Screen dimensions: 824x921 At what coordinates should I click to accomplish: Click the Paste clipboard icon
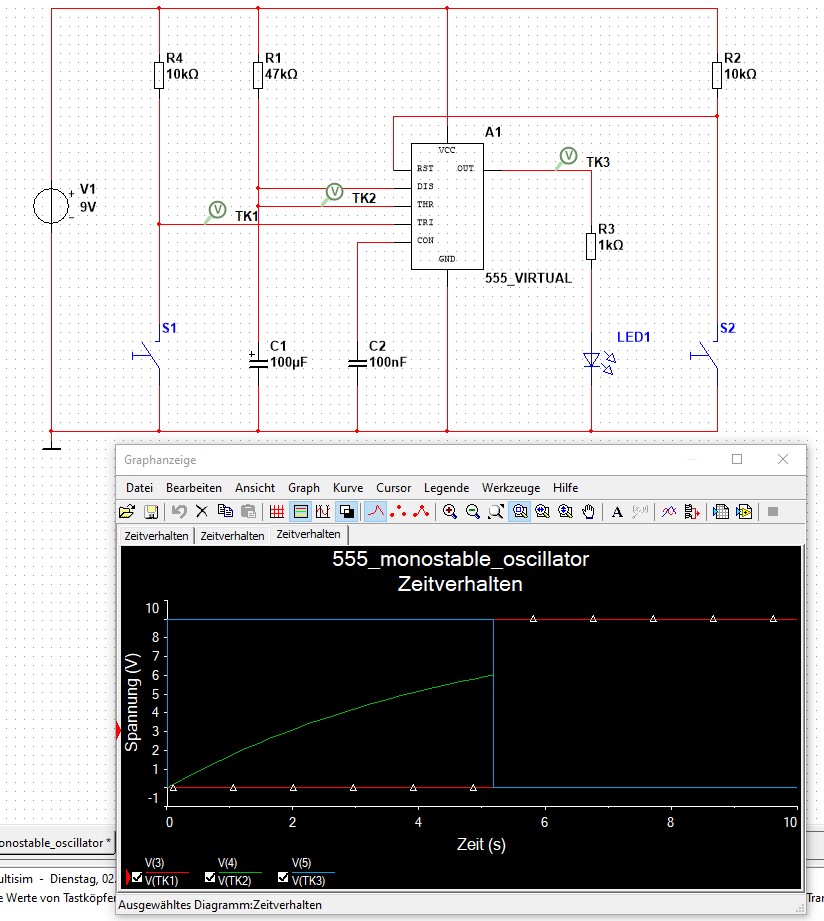pos(248,512)
